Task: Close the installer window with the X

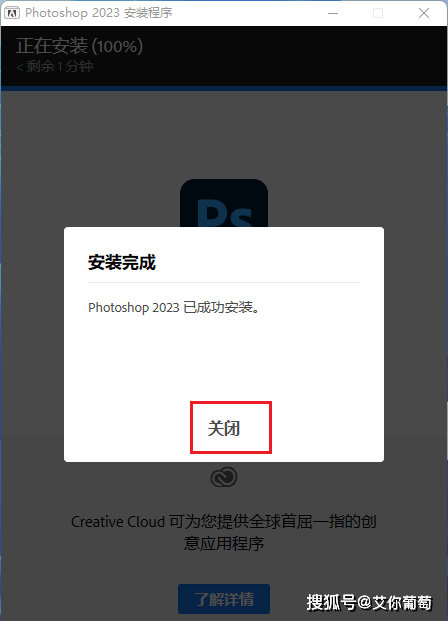Action: click(x=424, y=13)
